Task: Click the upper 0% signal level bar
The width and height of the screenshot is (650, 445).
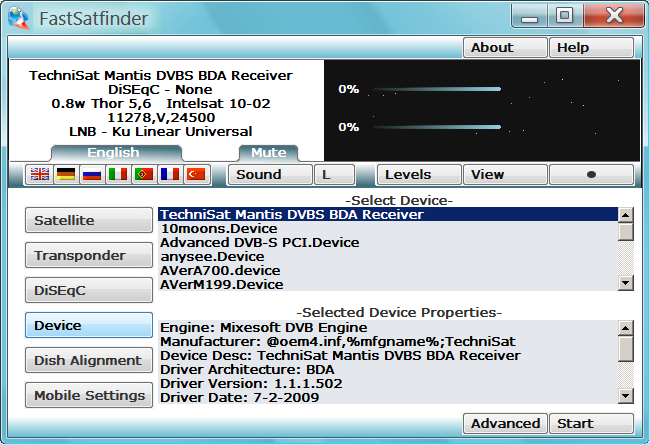Action: click(437, 89)
